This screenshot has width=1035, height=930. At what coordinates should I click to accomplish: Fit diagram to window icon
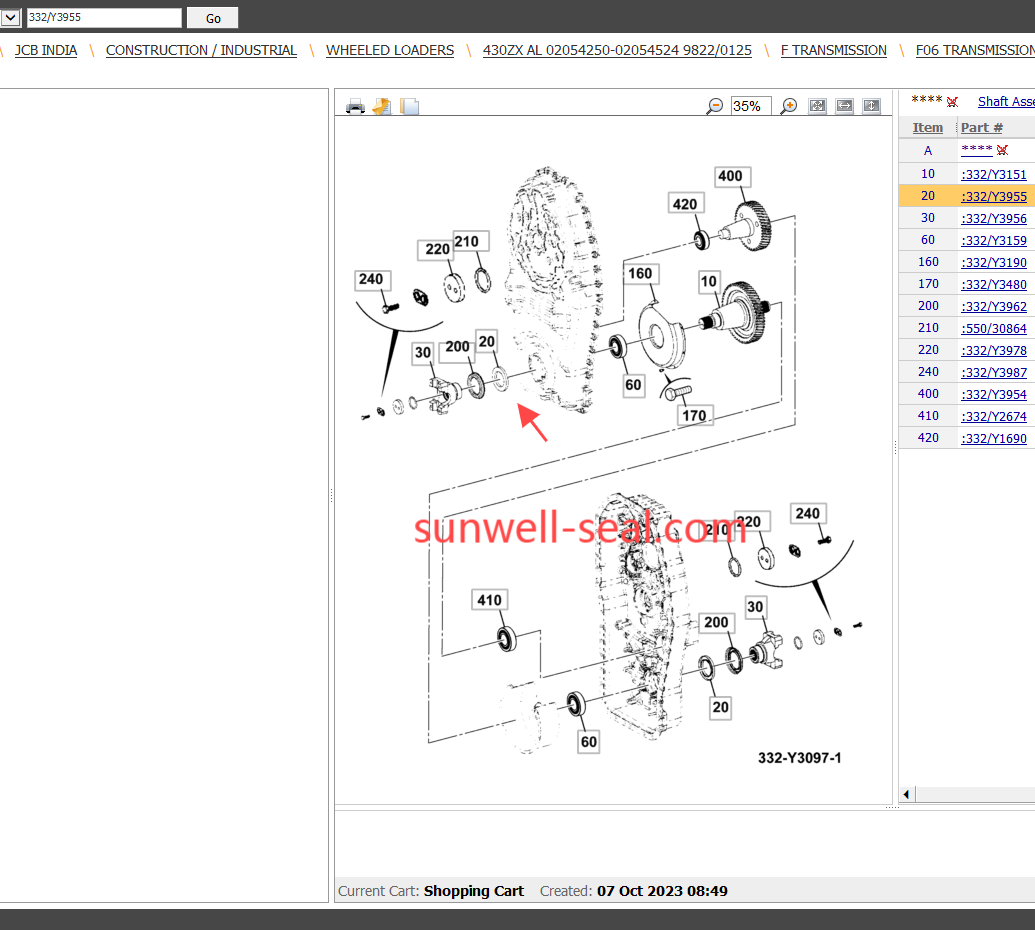point(817,106)
